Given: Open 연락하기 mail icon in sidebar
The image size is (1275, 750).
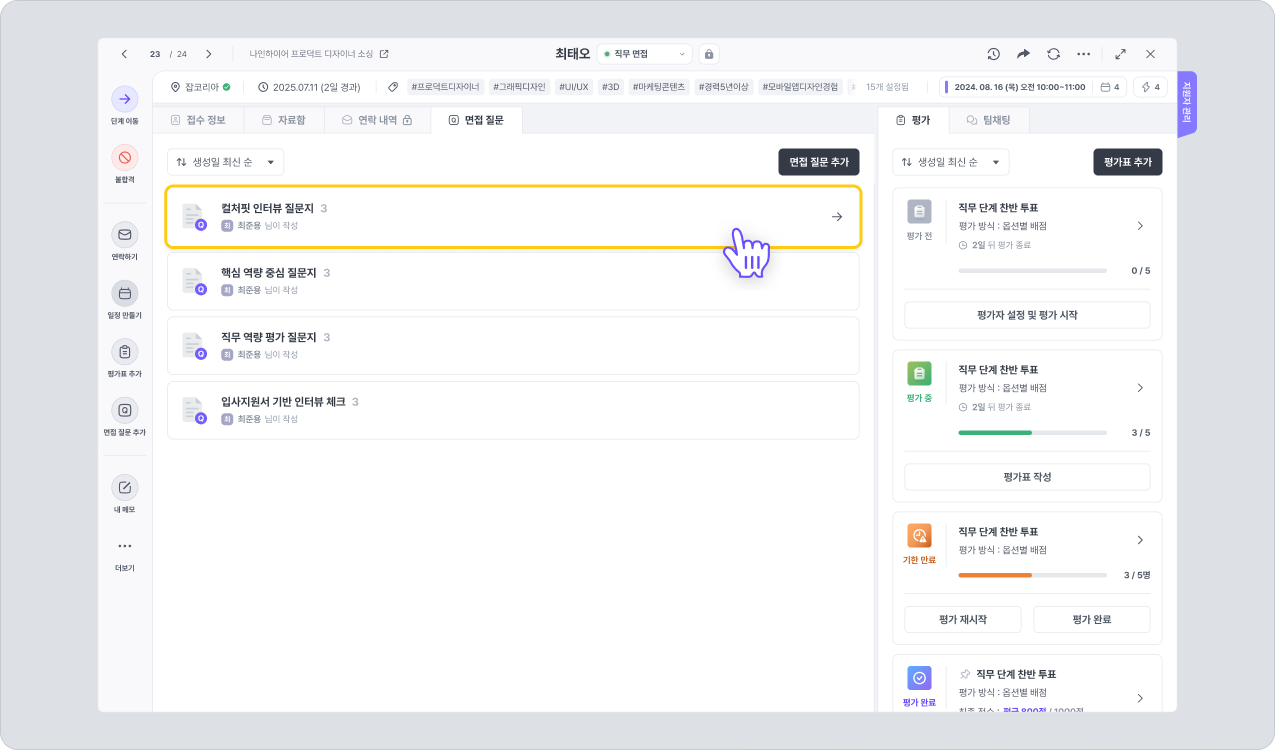Looking at the screenshot, I should (x=124, y=235).
